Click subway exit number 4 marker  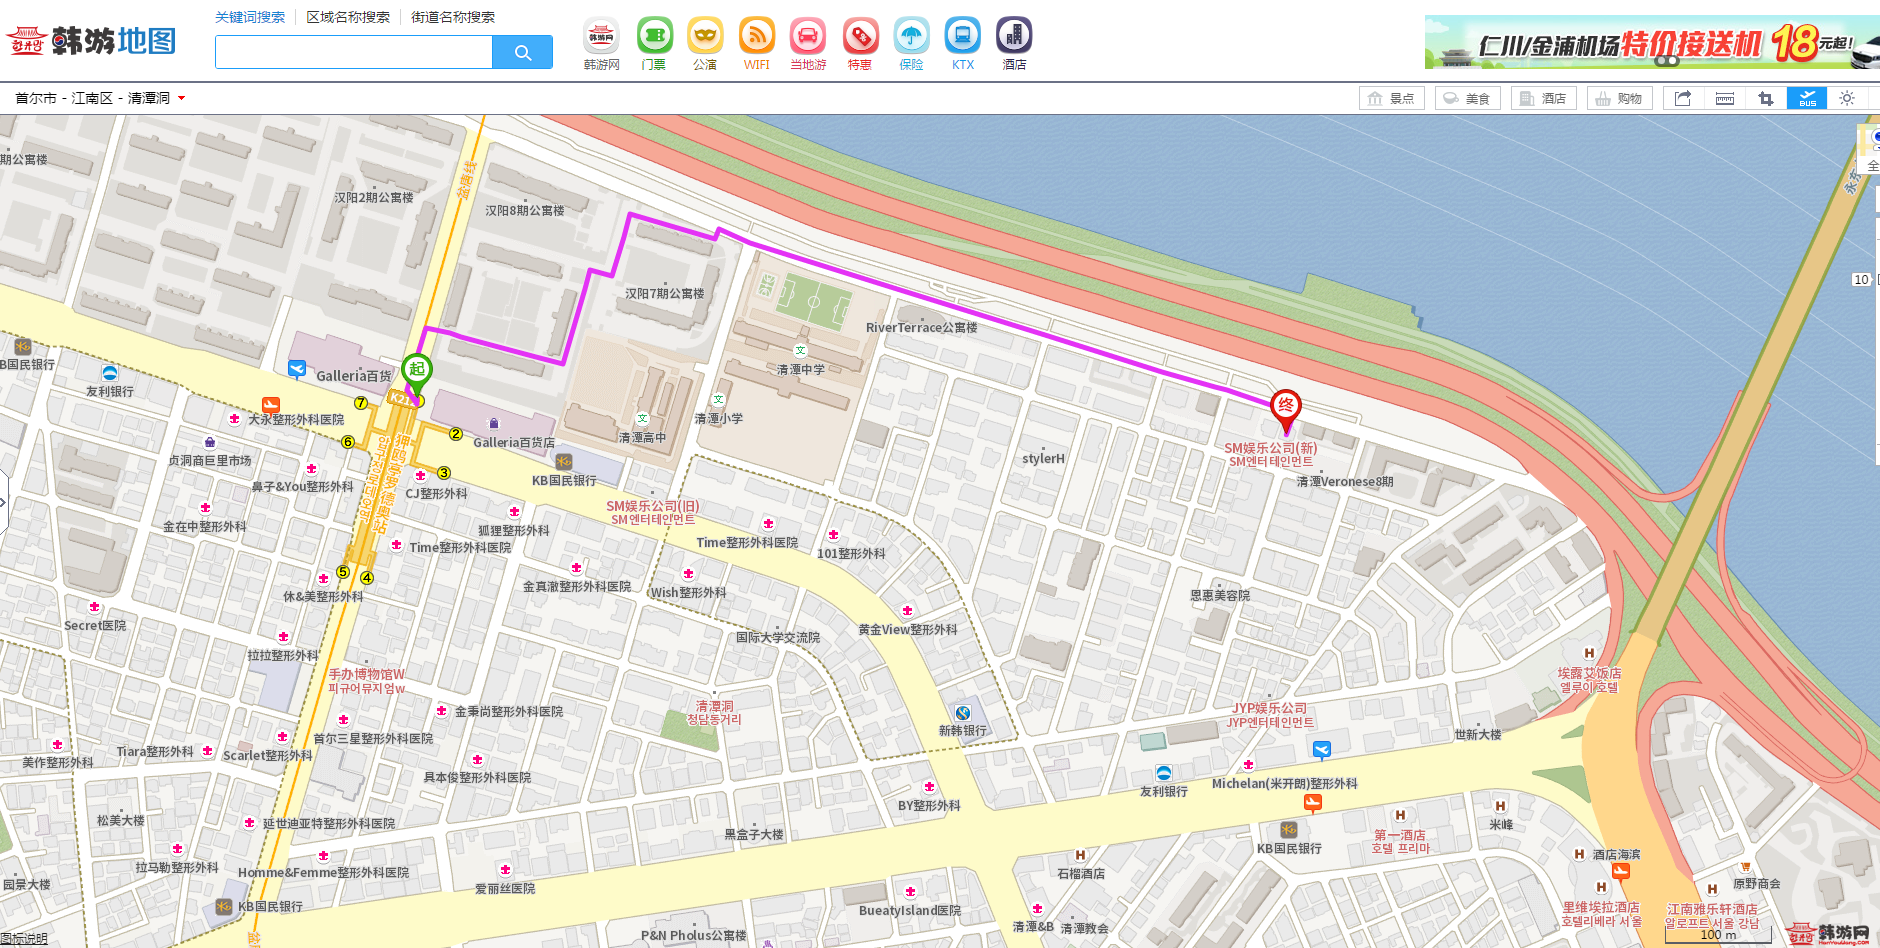tap(367, 578)
